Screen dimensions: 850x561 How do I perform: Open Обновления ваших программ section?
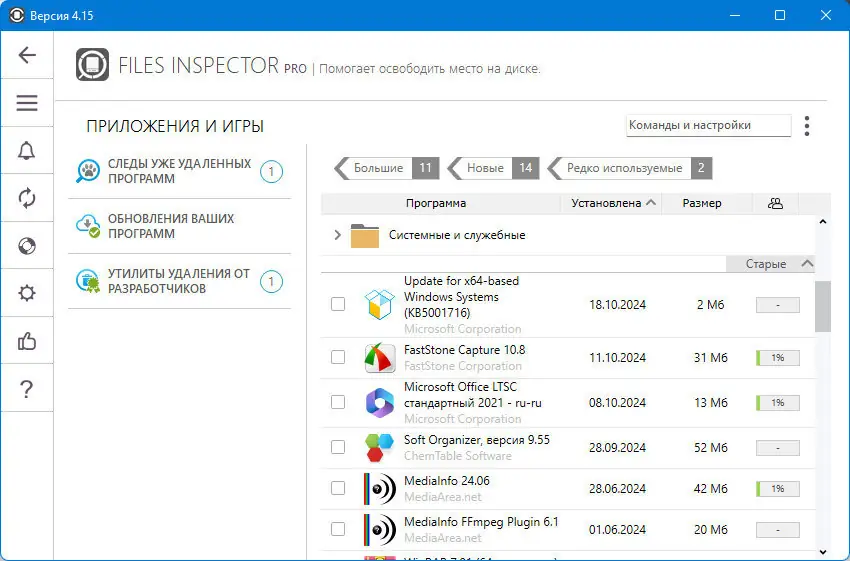point(179,226)
